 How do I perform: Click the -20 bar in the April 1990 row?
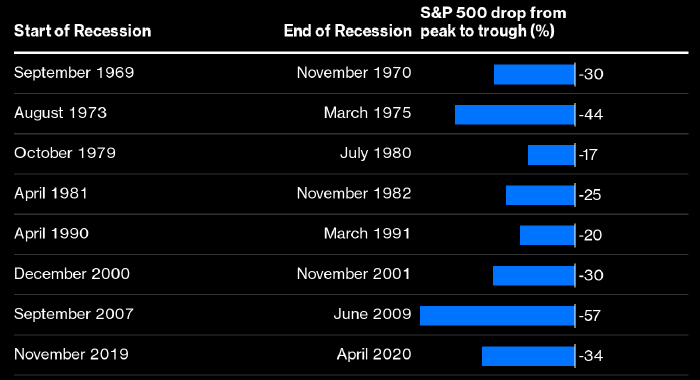click(x=547, y=235)
